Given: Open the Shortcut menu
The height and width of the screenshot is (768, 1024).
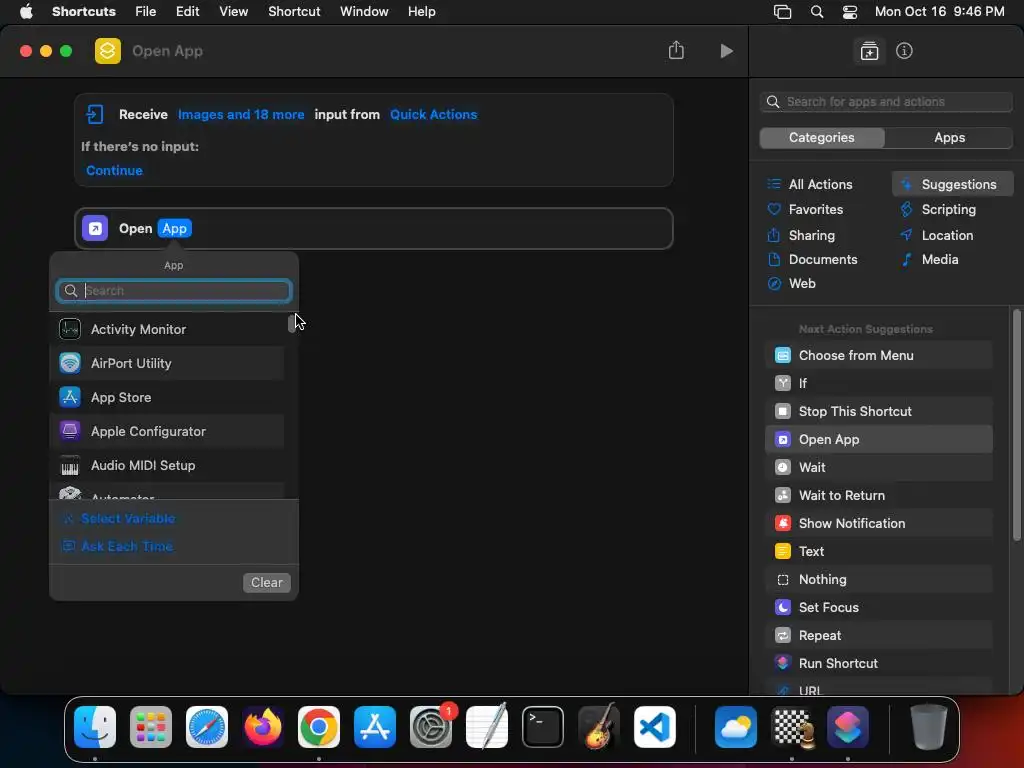Looking at the screenshot, I should (294, 12).
